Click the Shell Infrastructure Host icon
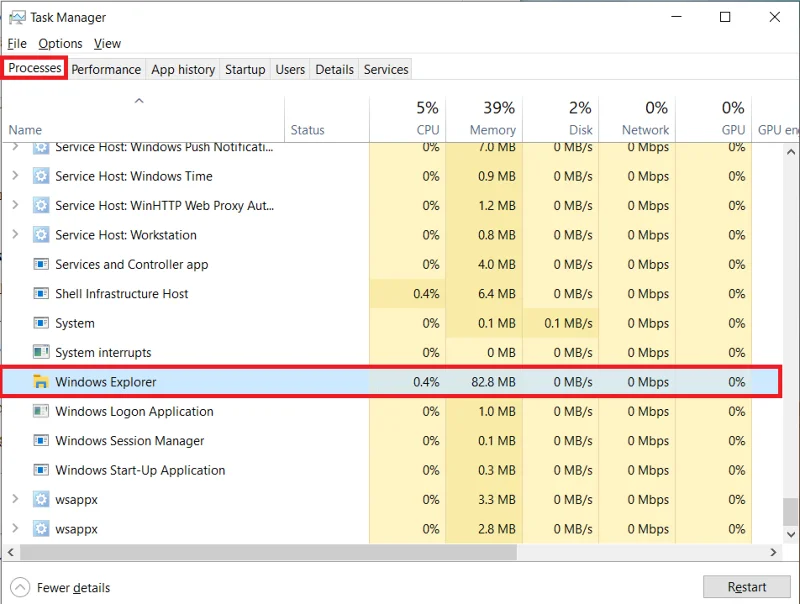This screenshot has height=604, width=800. pyautogui.click(x=41, y=294)
